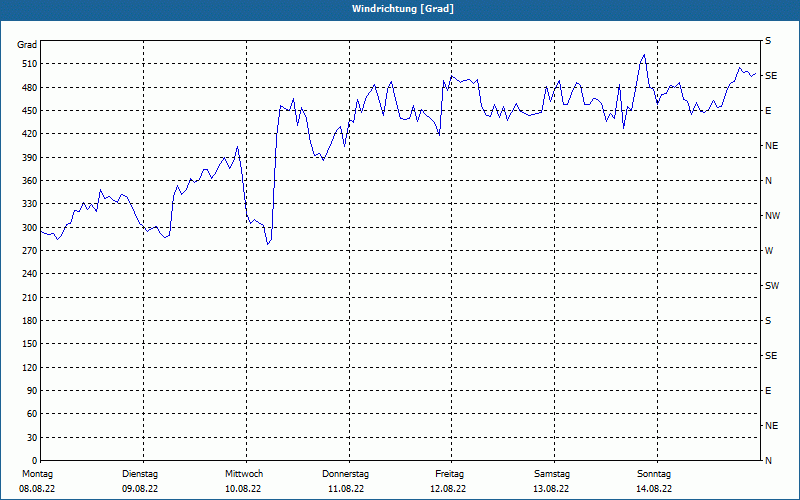Select the 390 y-axis value
The width and height of the screenshot is (800, 500).
[x=29, y=158]
